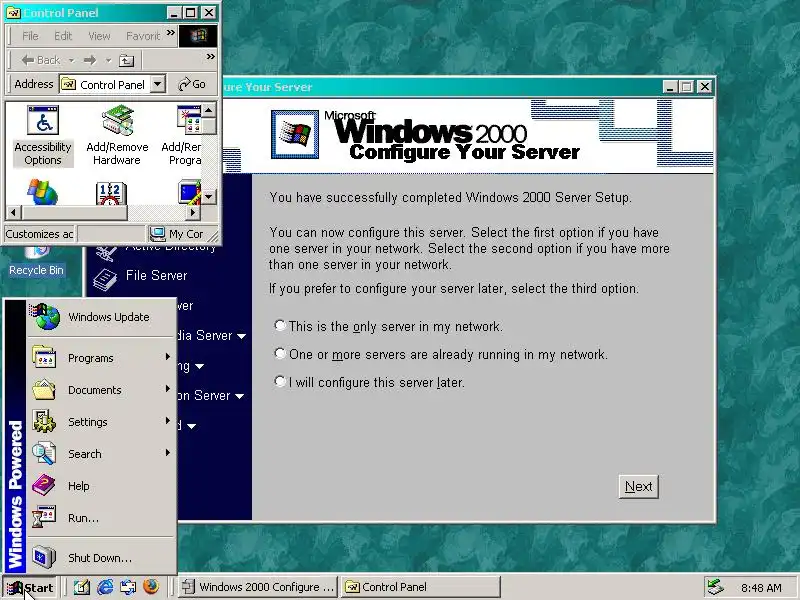Viewport: 800px width, 600px height.
Task: Switch to Control Panel taskbar button
Action: coord(420,587)
